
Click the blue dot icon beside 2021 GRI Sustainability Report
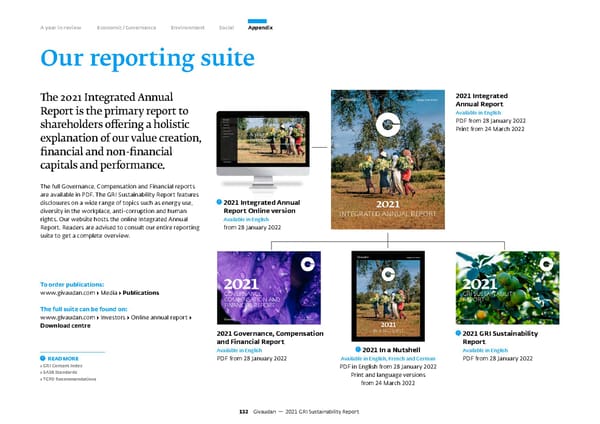click(x=458, y=333)
